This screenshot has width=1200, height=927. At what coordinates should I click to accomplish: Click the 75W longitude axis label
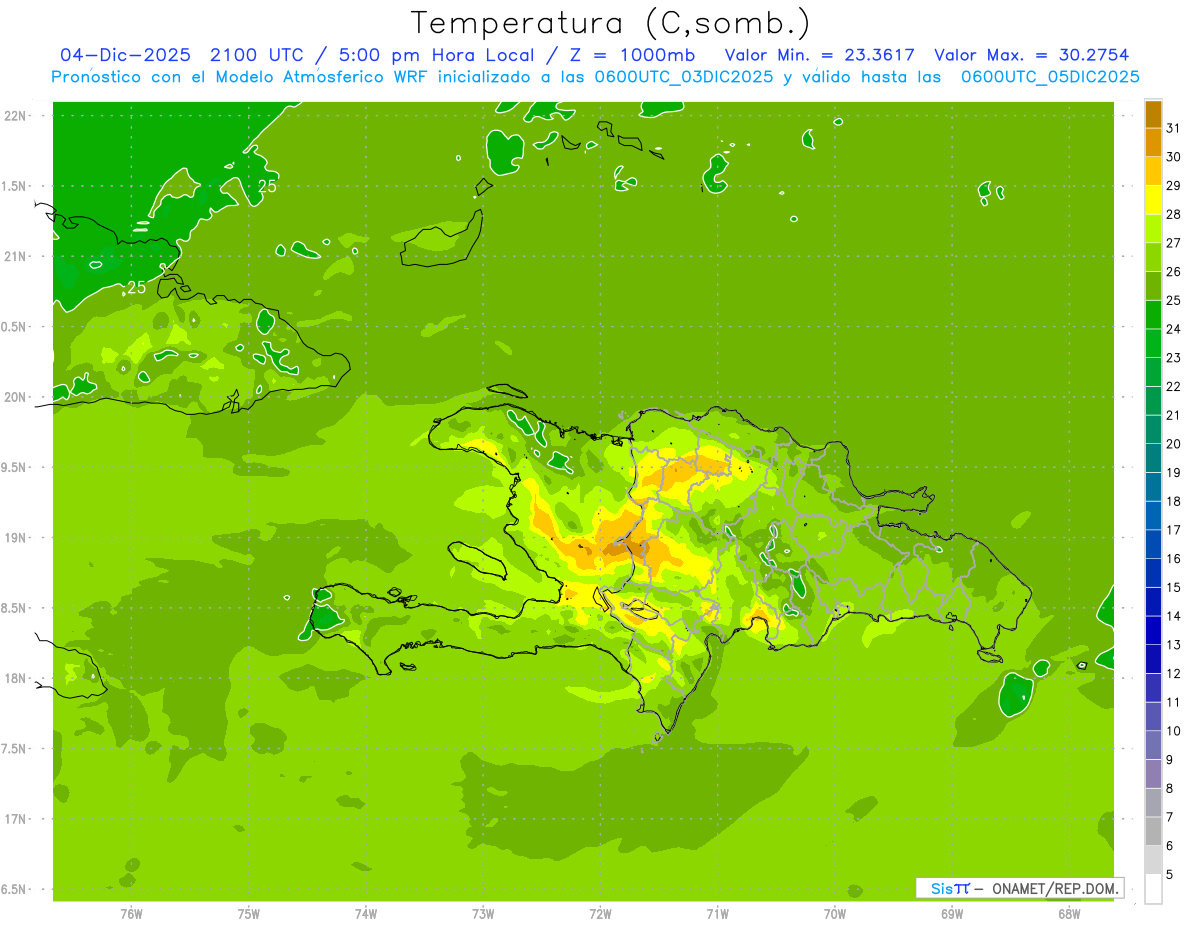[248, 913]
